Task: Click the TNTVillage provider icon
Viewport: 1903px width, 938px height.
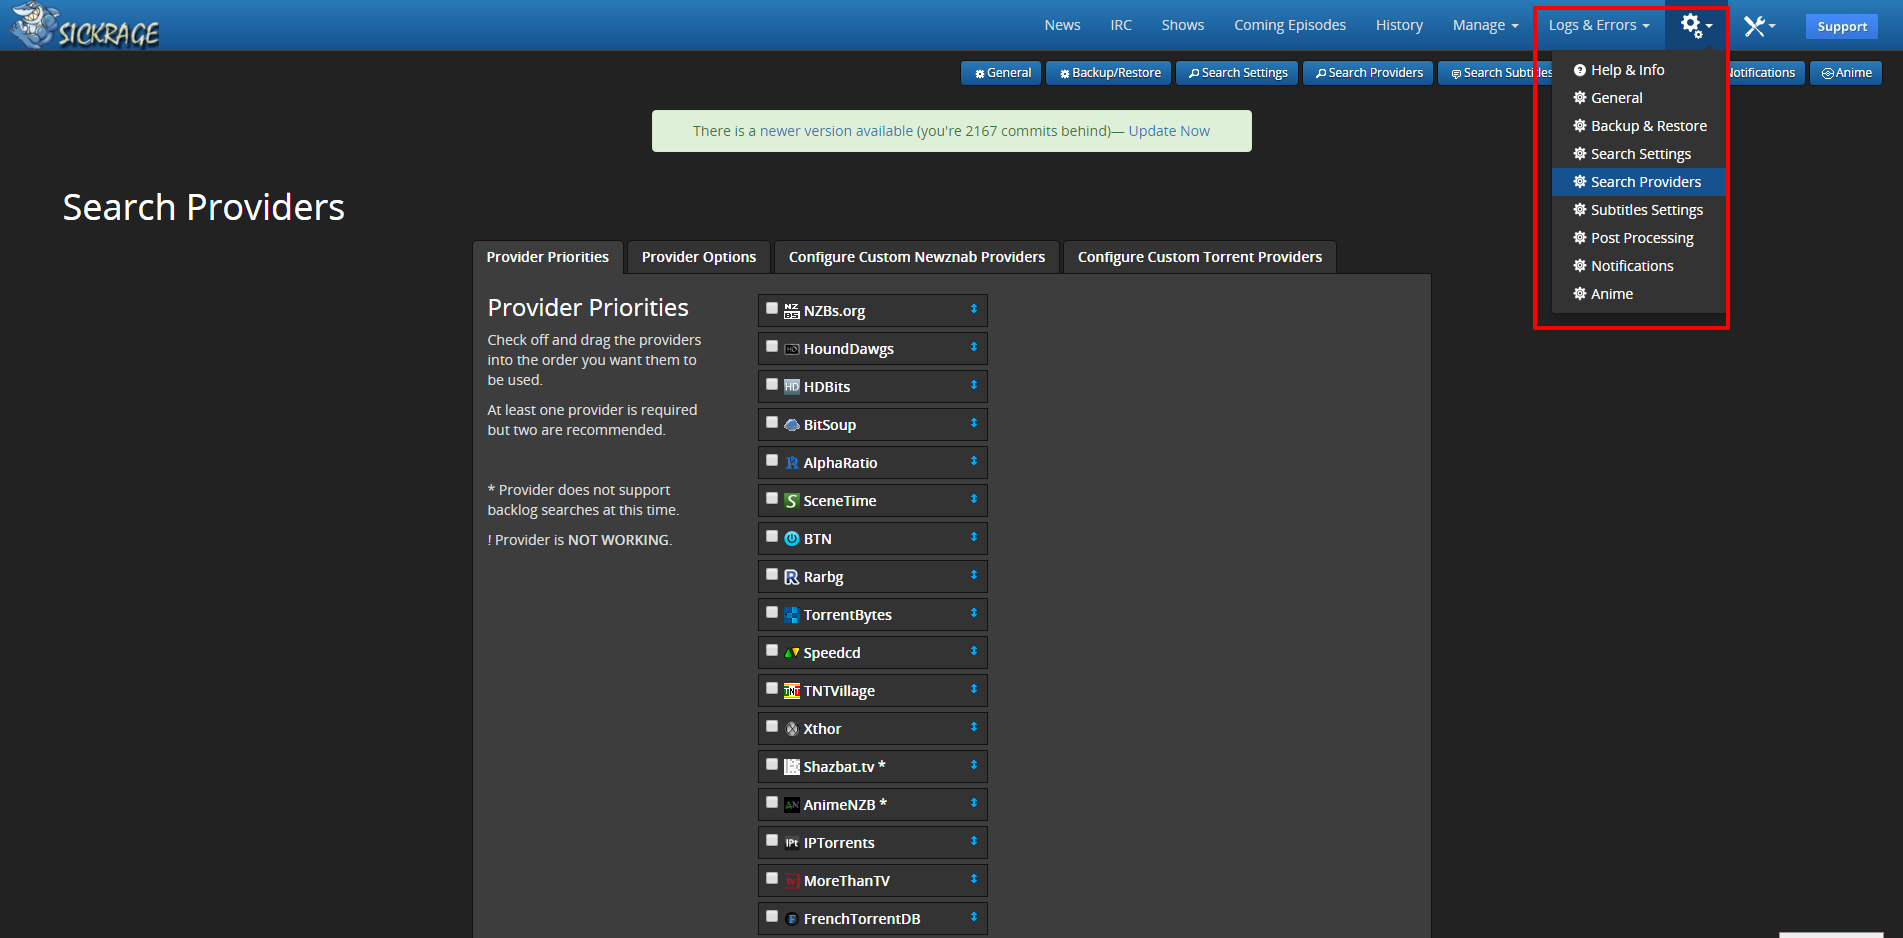Action: pos(792,691)
